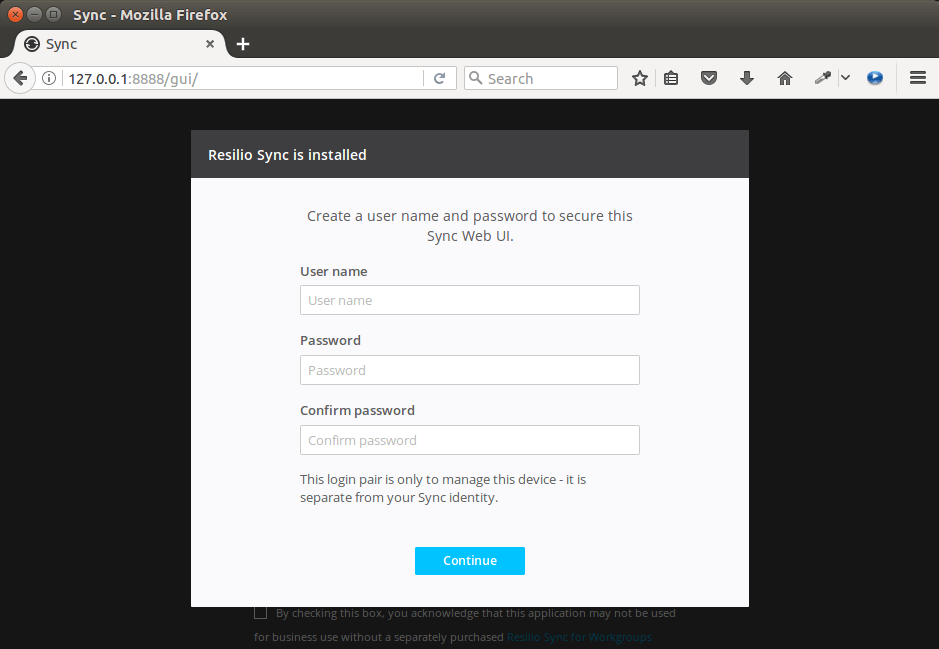Open the Firefox hamburger menu

pos(917,78)
